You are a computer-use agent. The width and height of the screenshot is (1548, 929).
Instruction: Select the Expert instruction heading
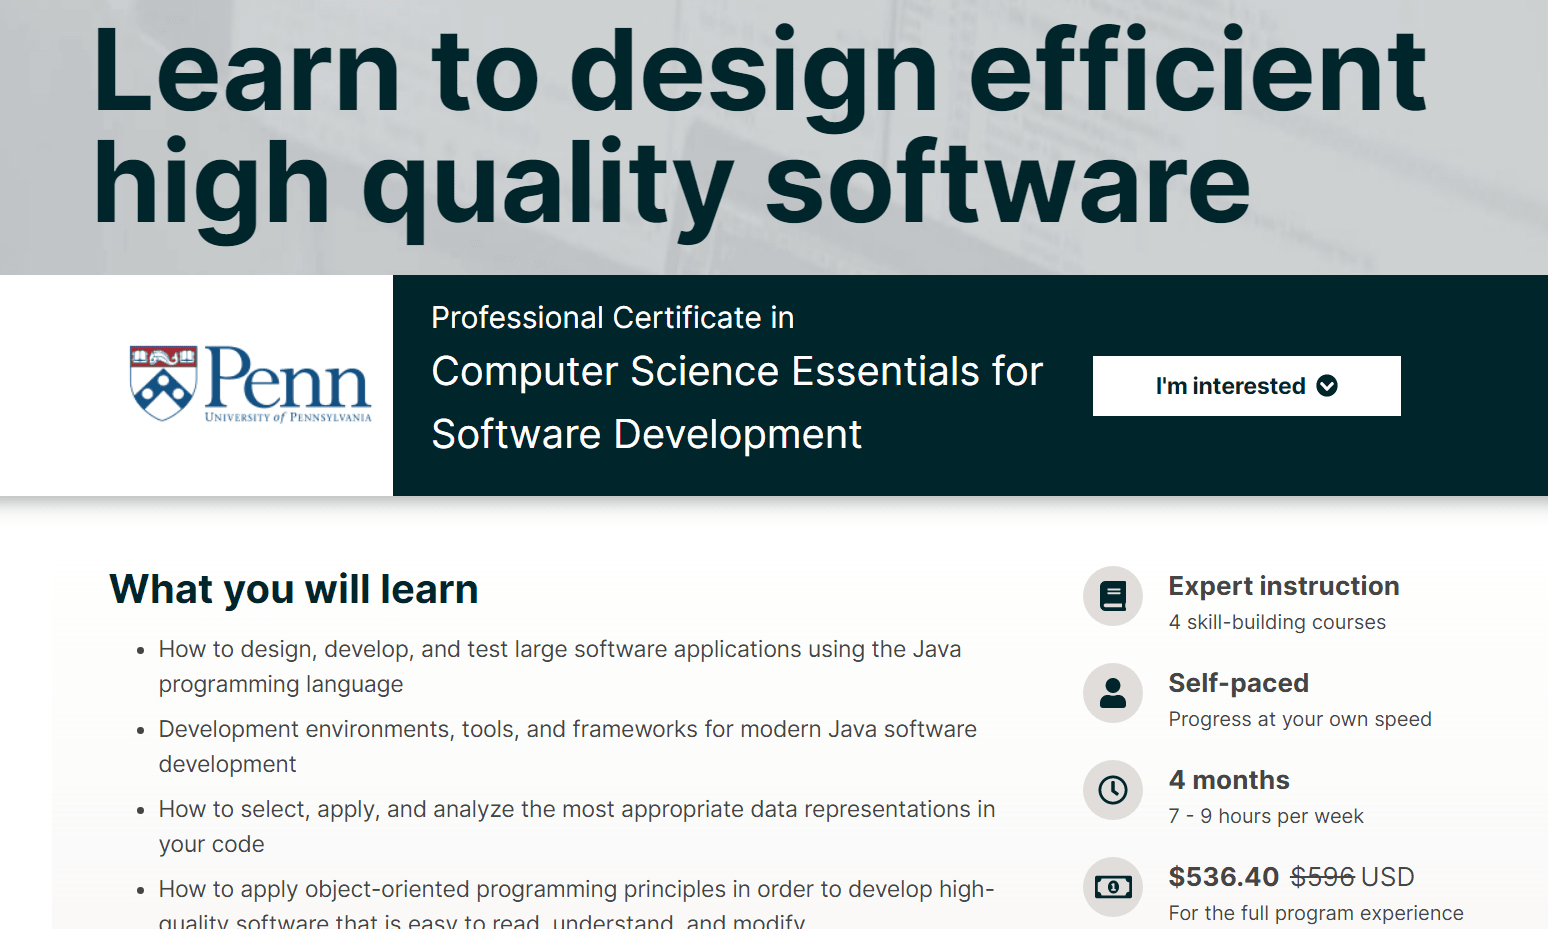tap(1284, 586)
